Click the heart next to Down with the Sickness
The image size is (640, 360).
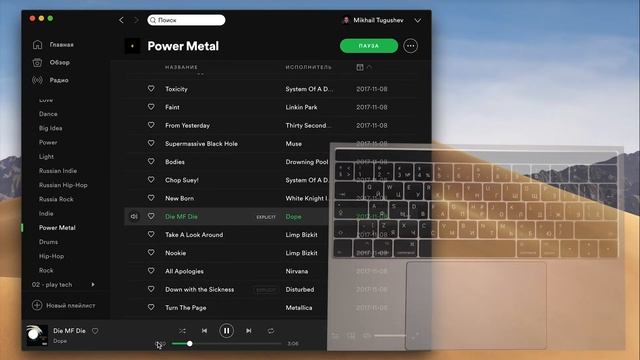pos(151,289)
